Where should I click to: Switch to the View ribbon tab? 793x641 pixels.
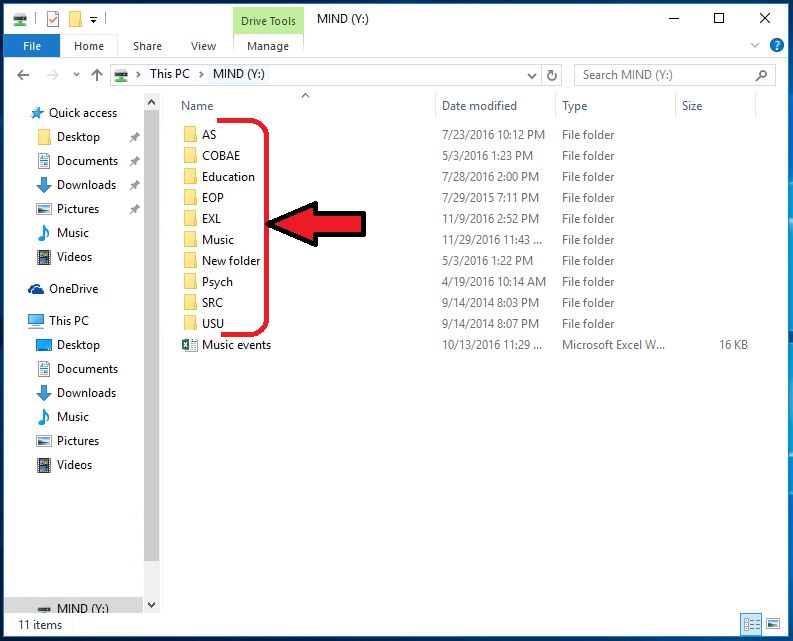pos(203,46)
